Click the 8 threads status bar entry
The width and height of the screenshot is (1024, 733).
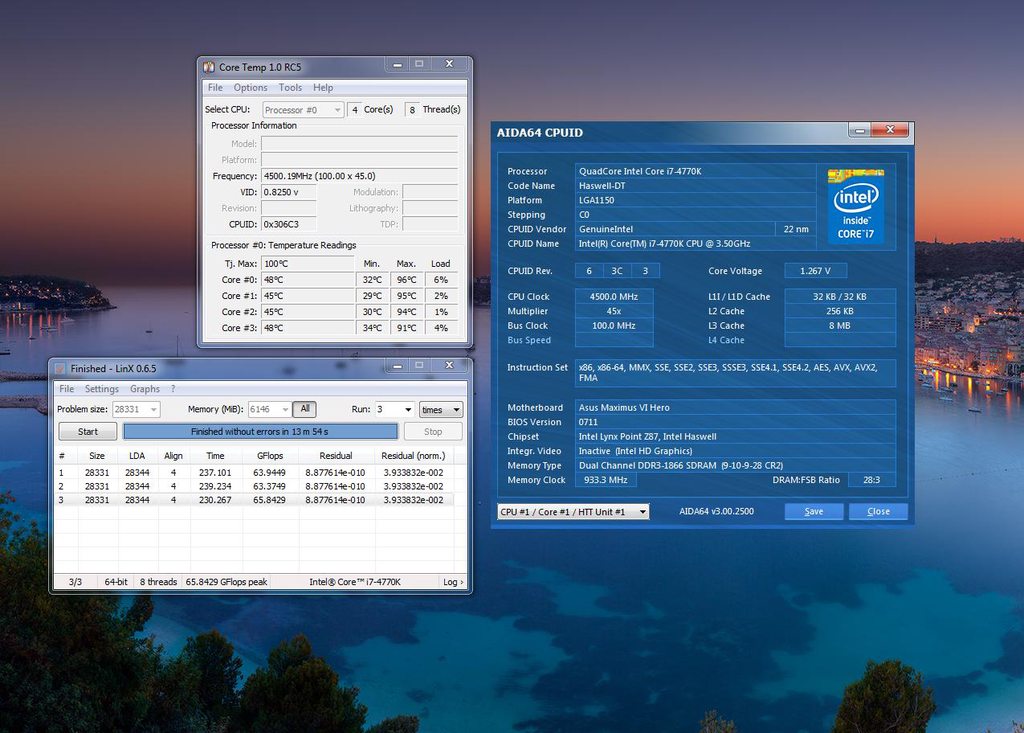point(158,581)
